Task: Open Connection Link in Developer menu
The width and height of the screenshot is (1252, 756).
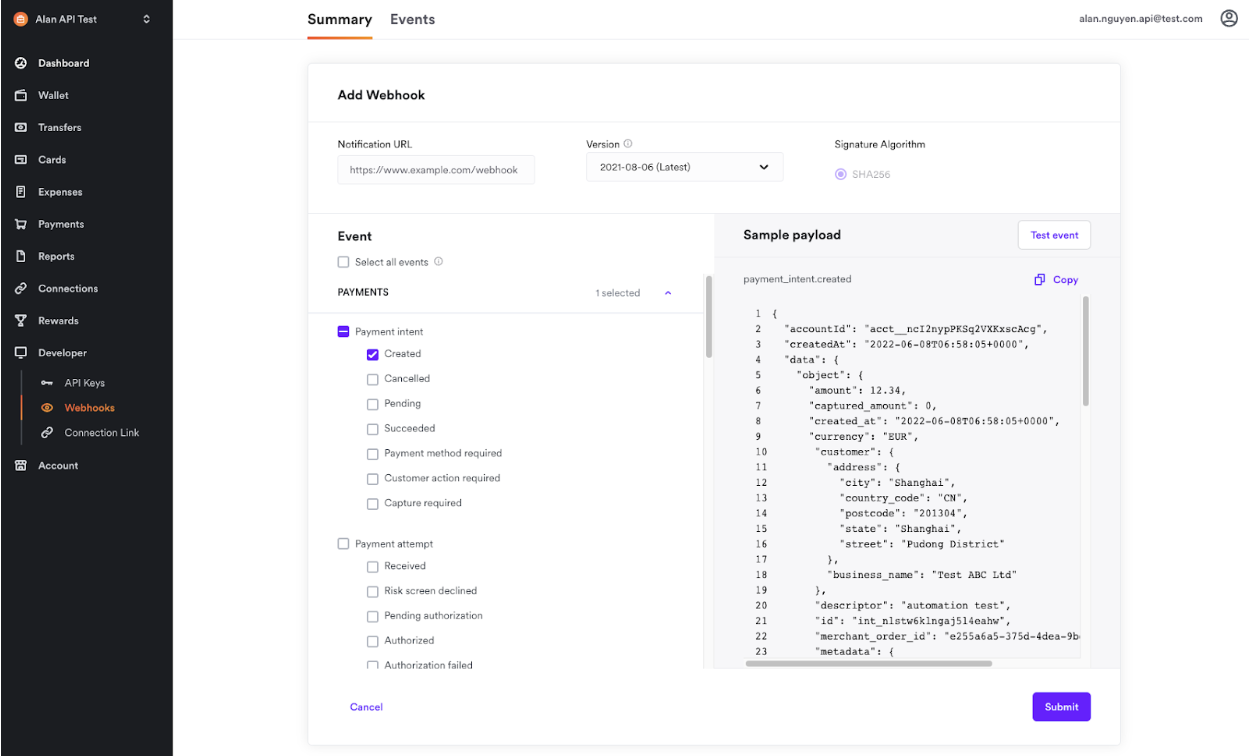Action: [101, 433]
